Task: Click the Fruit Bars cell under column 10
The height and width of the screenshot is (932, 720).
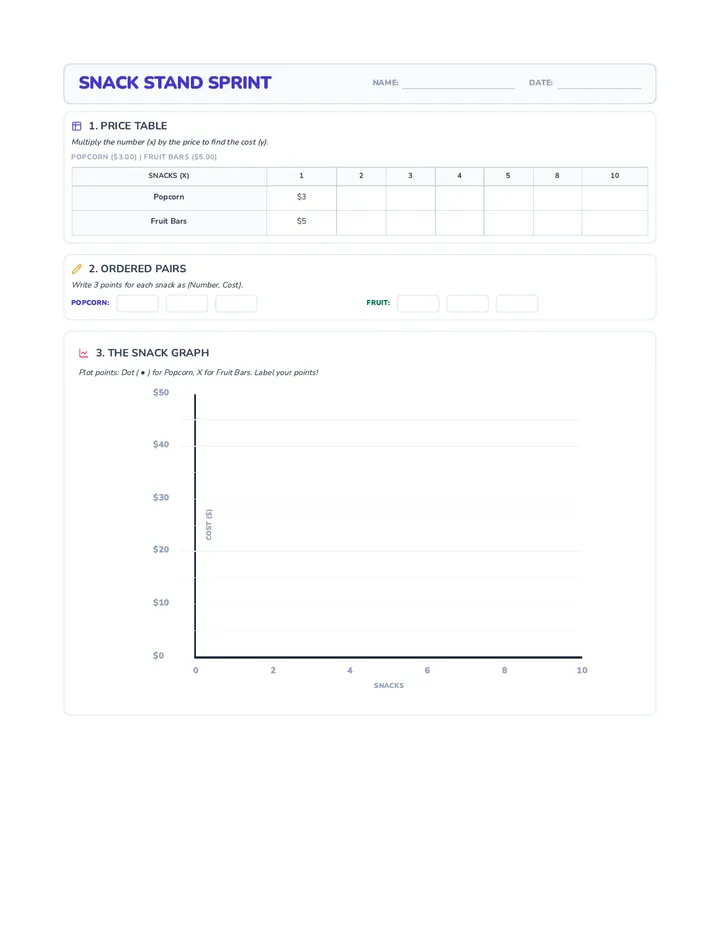Action: 615,223
